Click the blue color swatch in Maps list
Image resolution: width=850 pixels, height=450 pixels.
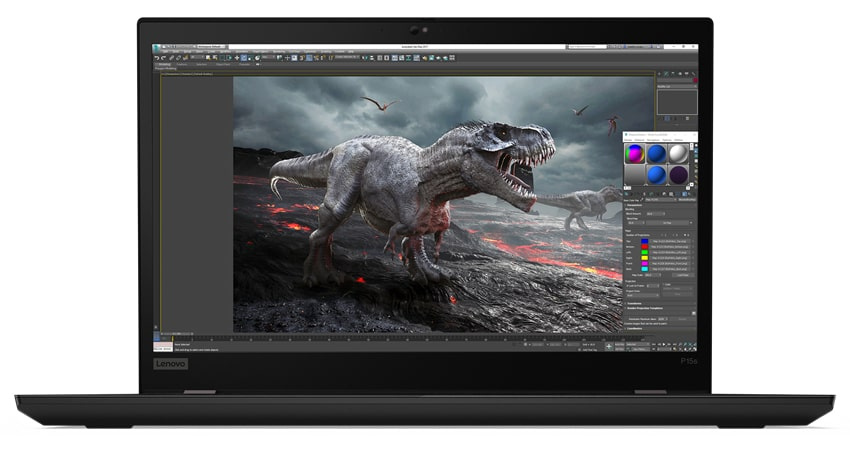(645, 241)
